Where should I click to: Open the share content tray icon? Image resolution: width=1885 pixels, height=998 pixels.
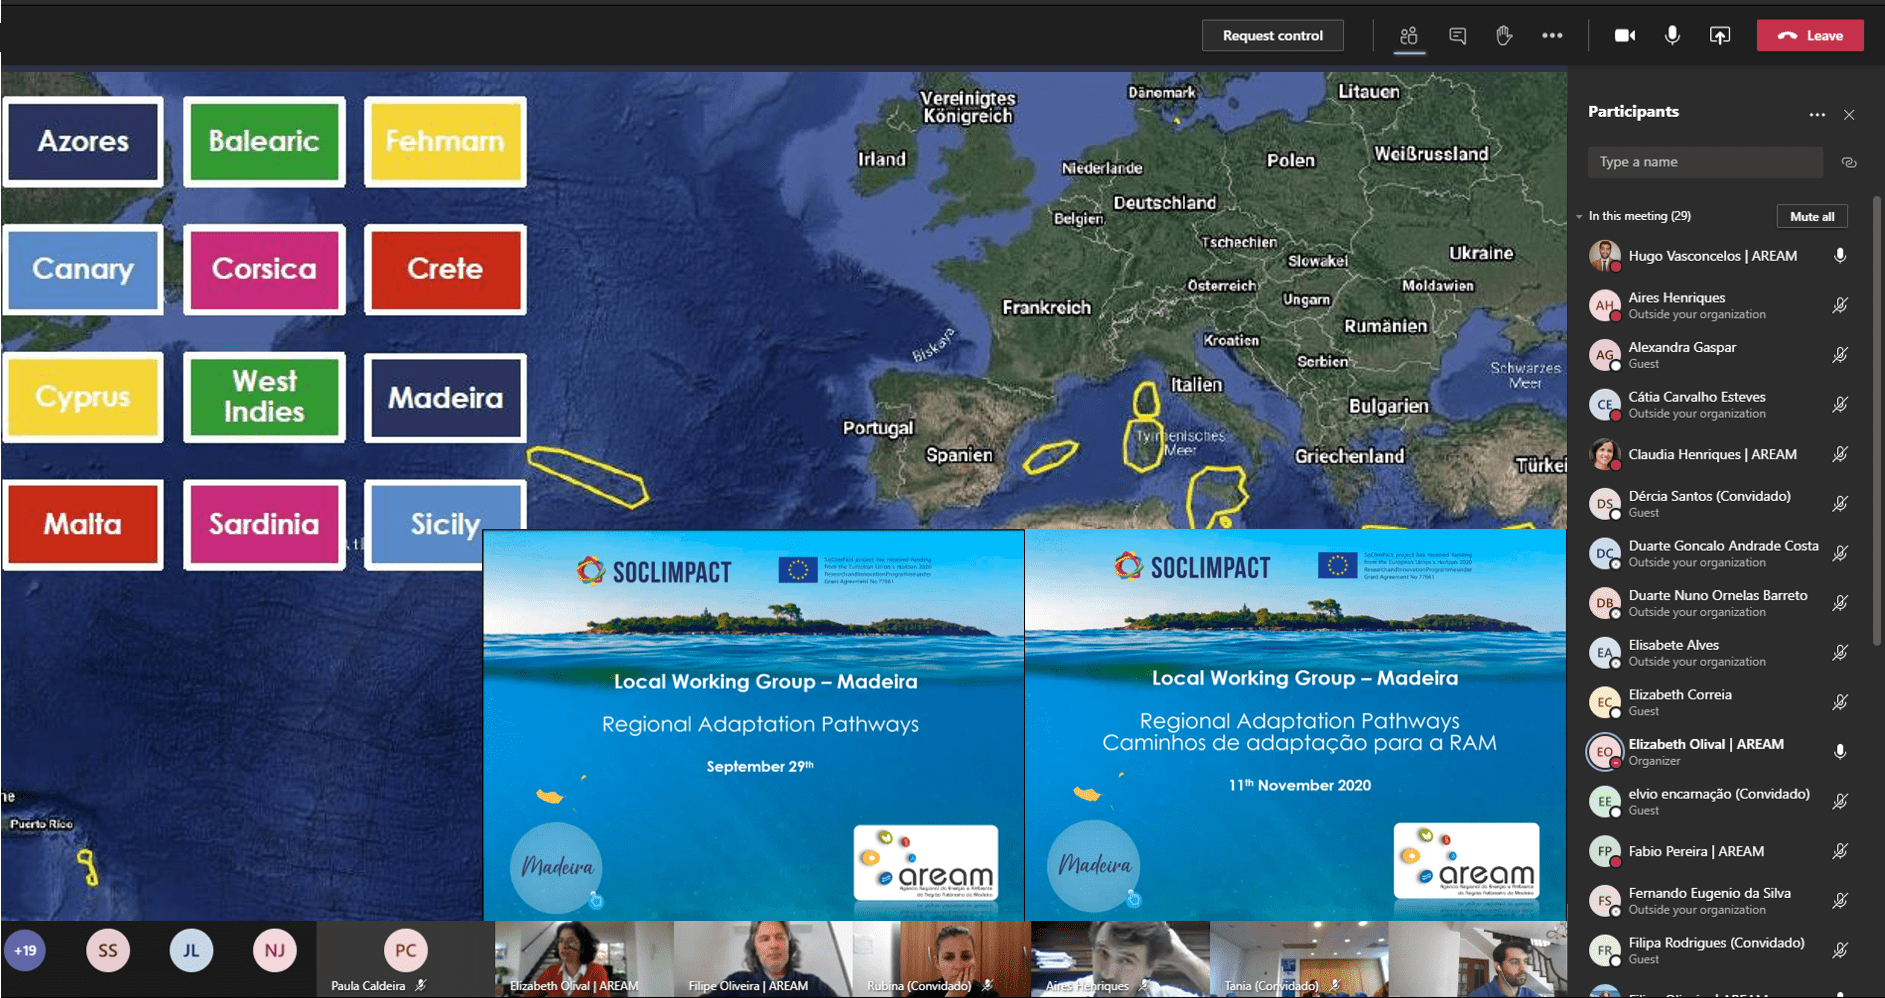(1719, 36)
